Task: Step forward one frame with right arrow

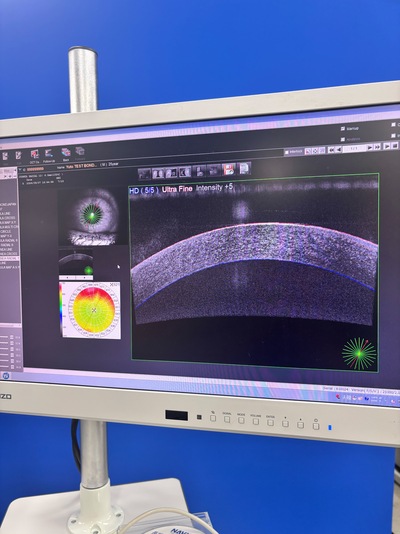Action: click(370, 147)
